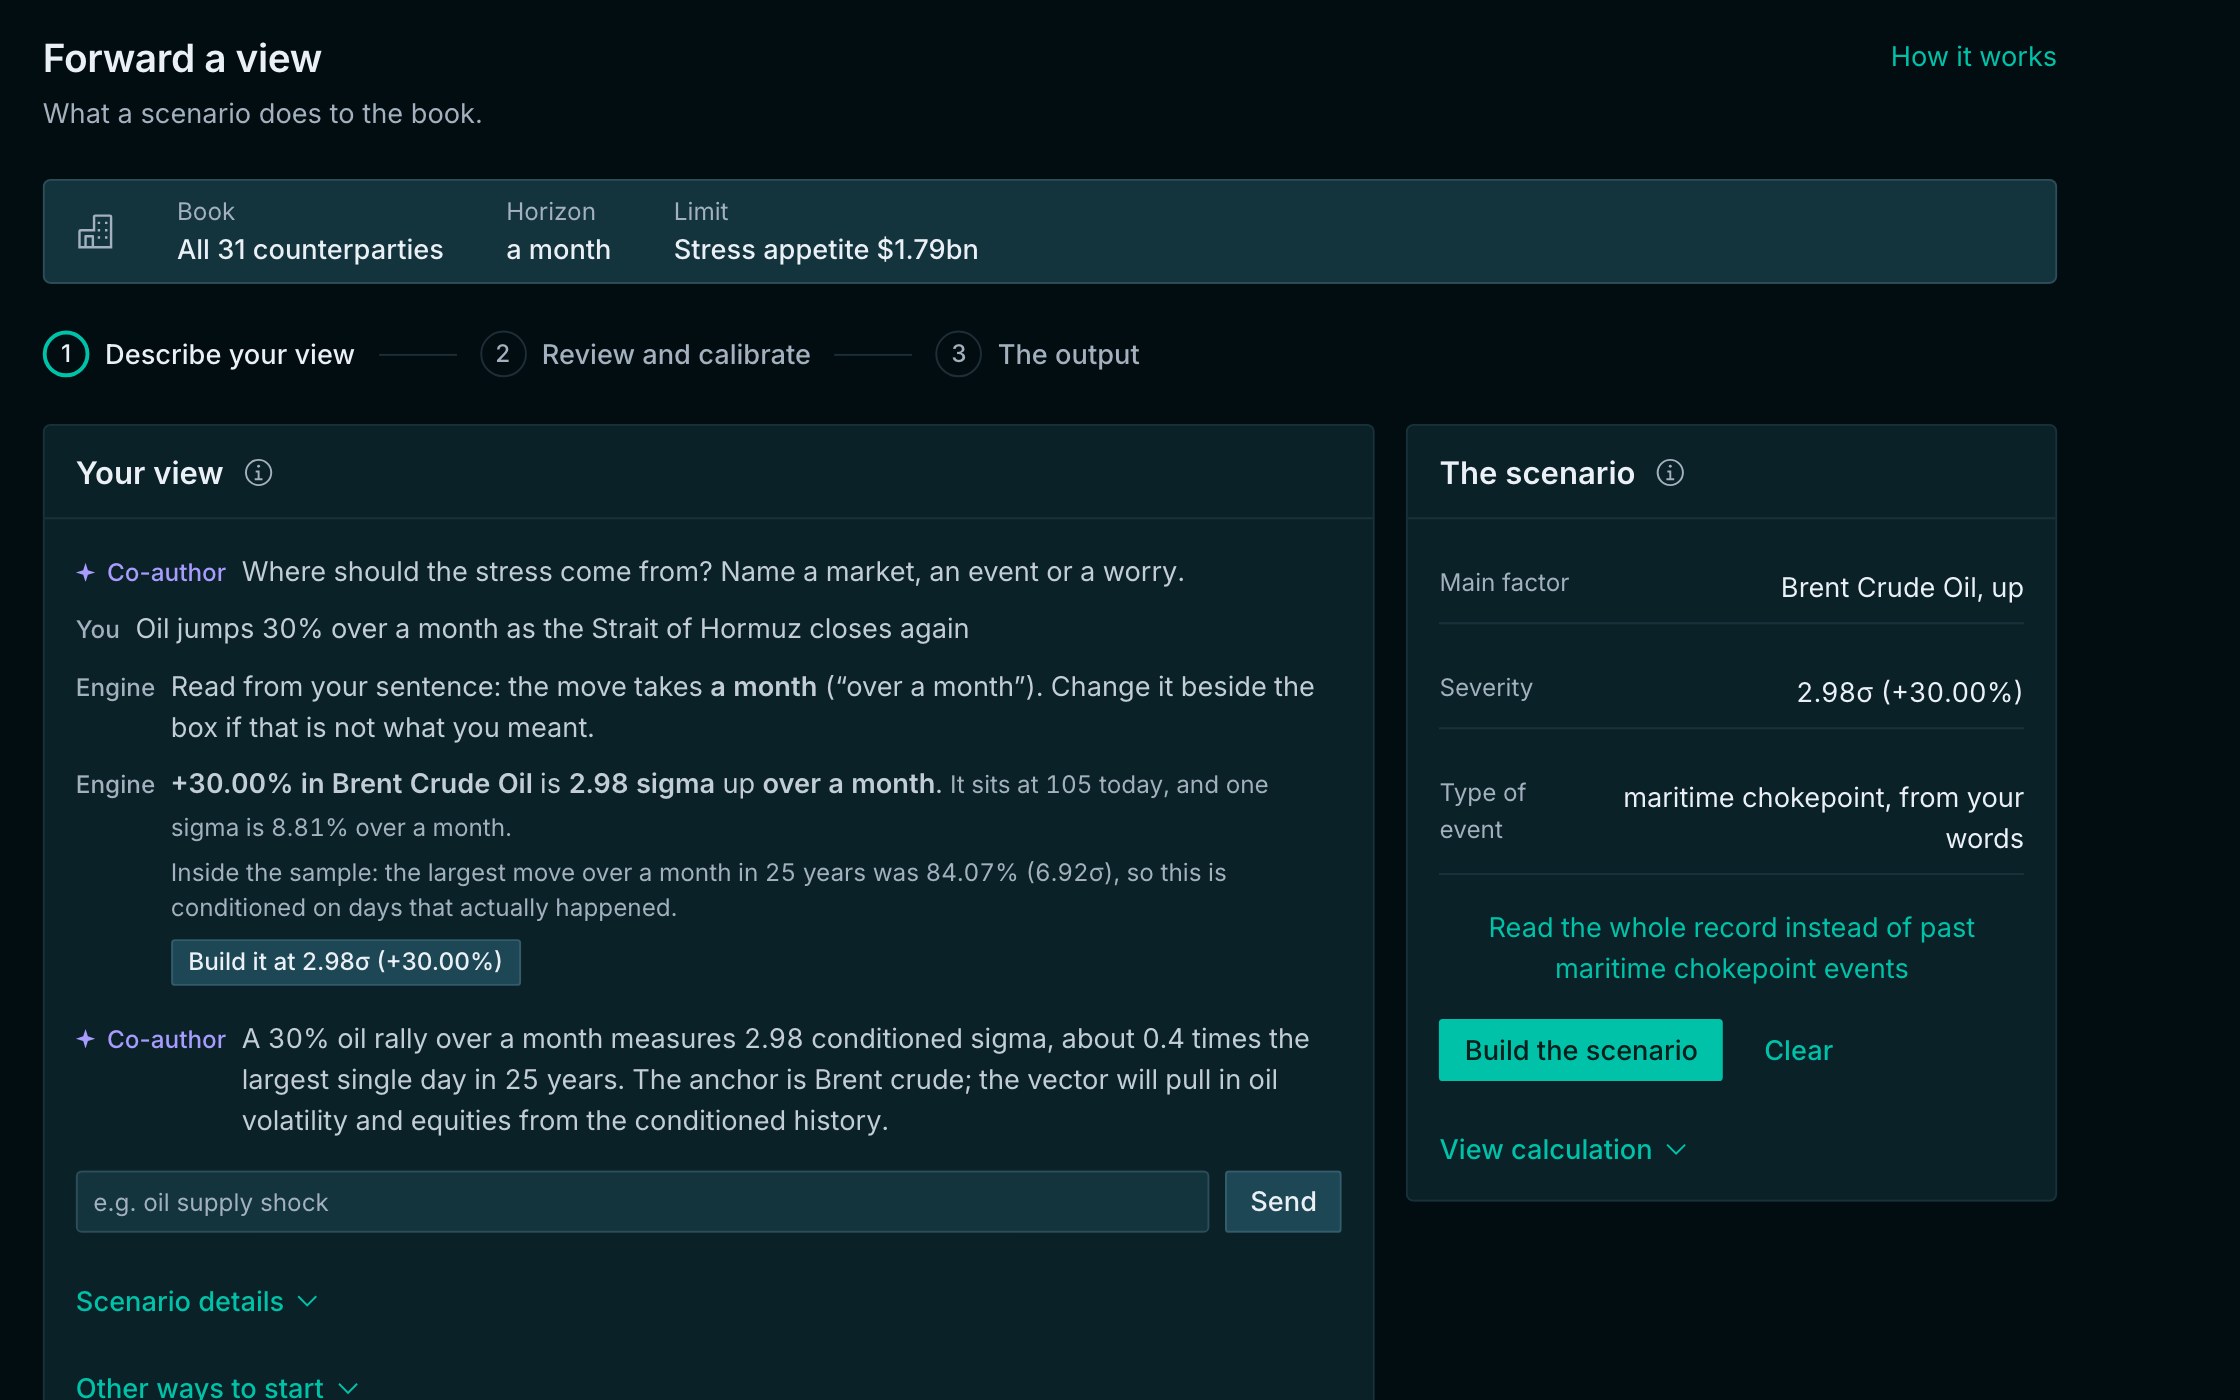Click Build it at 2.98σ button
2240x1400 pixels.
[345, 962]
